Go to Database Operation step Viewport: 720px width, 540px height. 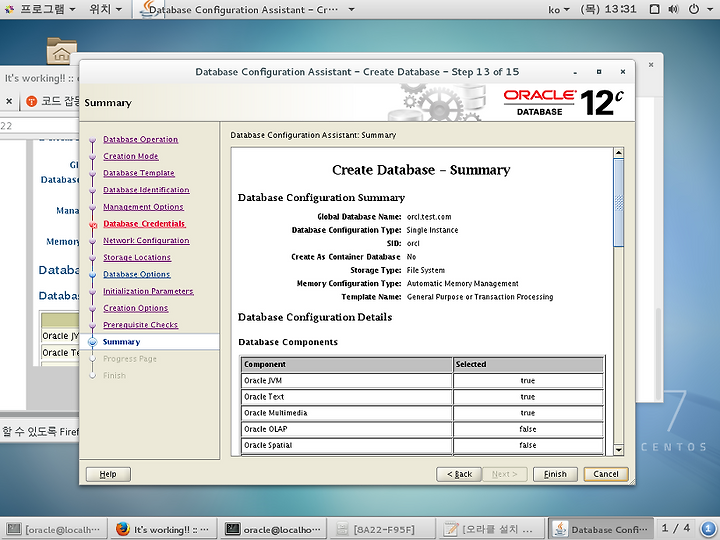click(x=141, y=139)
